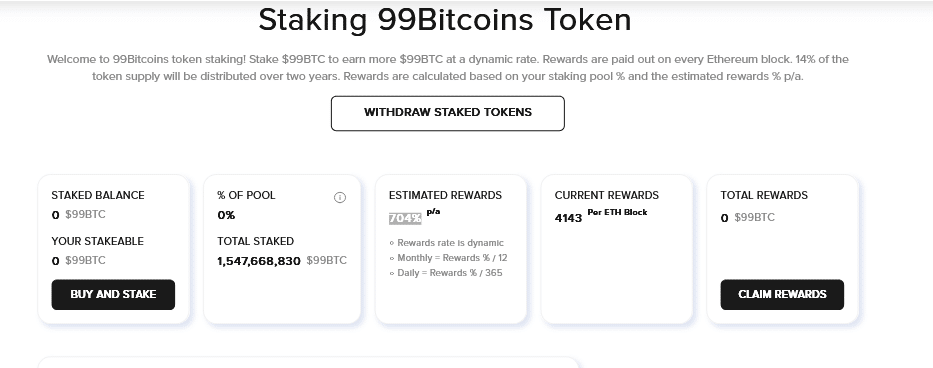
Task: Click Withdraw Staked Tokens button
Action: click(447, 113)
